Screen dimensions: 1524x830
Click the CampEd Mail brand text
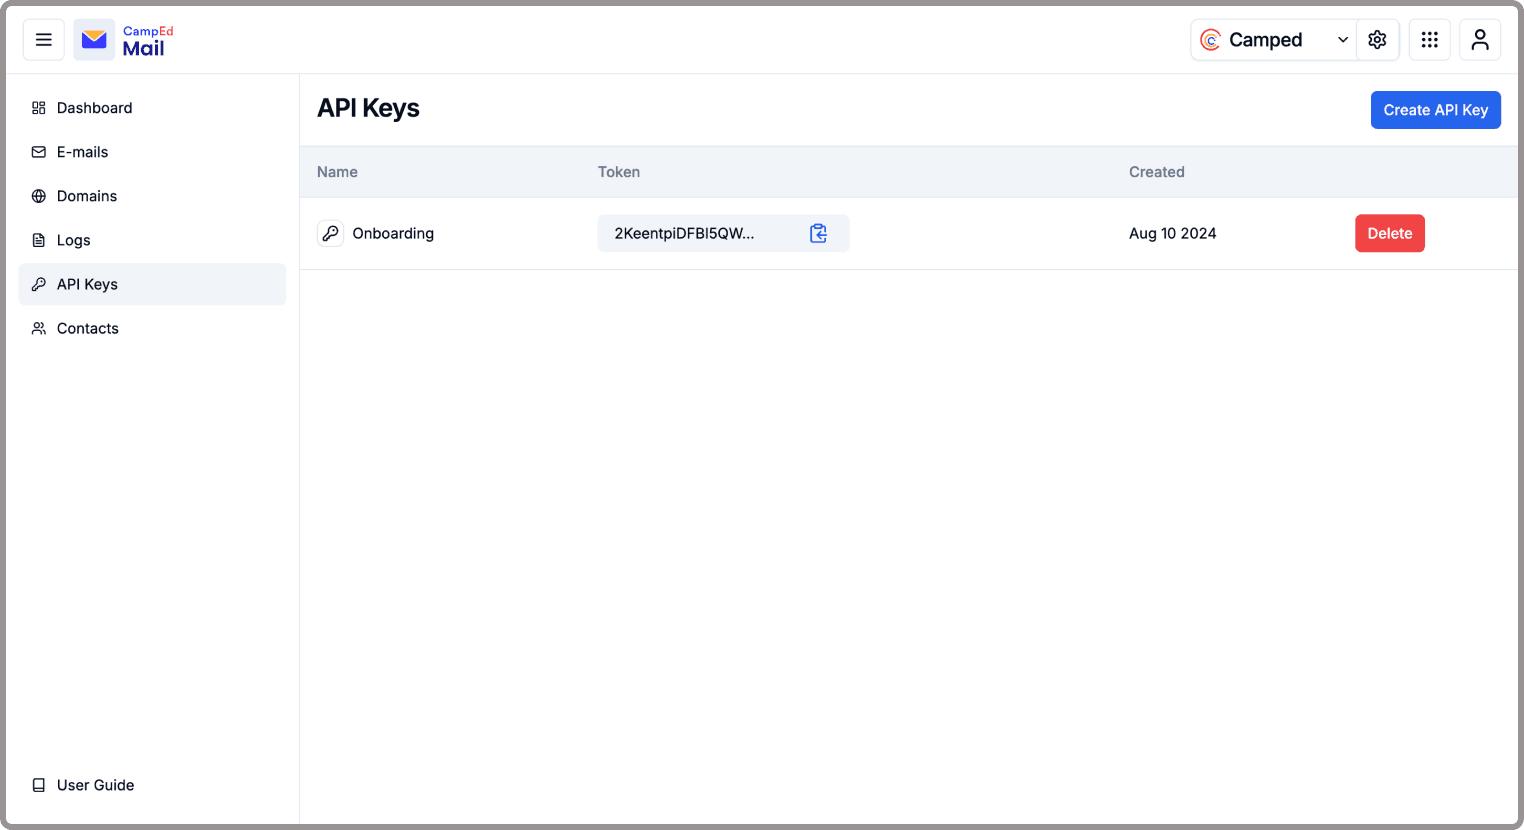(148, 41)
